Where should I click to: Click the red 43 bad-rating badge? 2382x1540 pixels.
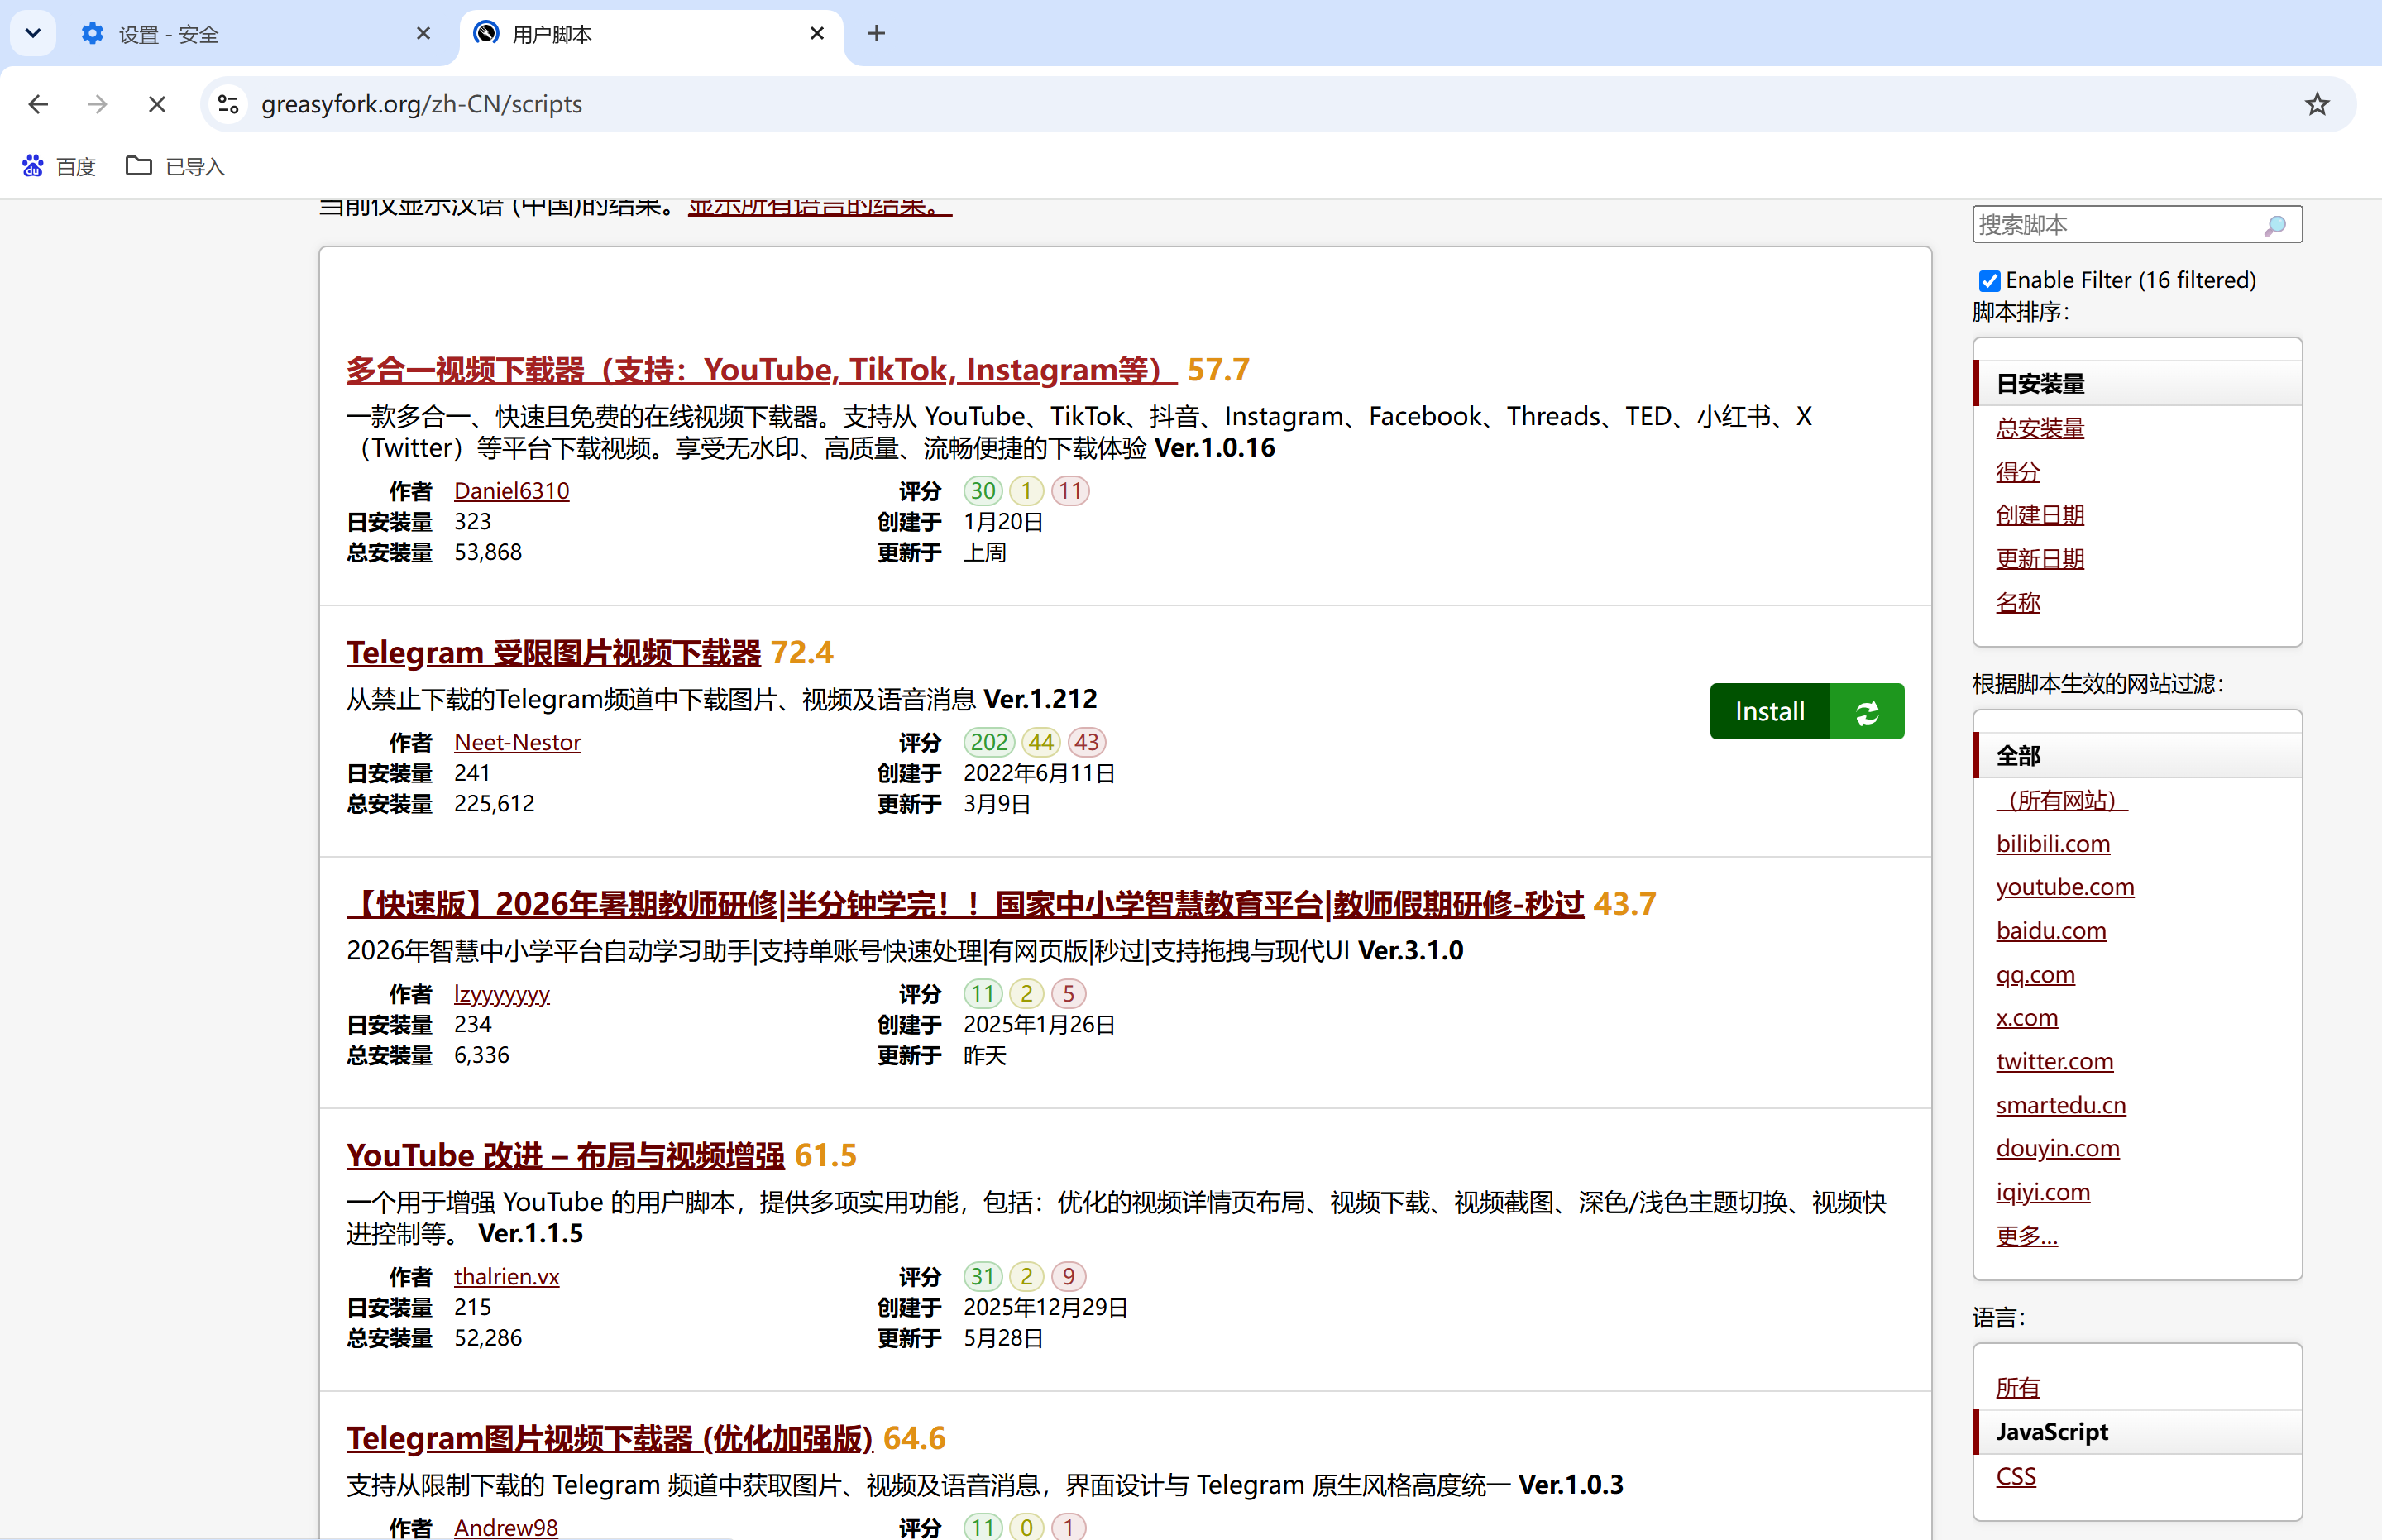click(x=1087, y=742)
